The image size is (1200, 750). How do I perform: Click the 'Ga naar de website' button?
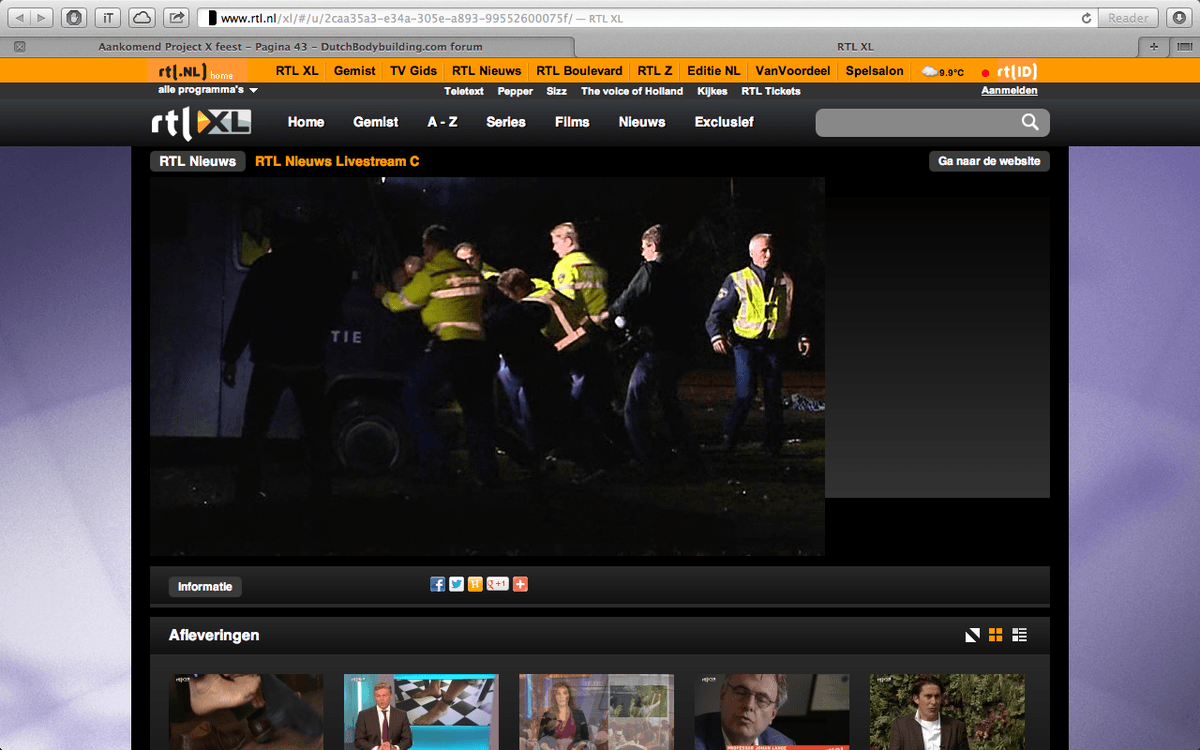[x=989, y=161]
